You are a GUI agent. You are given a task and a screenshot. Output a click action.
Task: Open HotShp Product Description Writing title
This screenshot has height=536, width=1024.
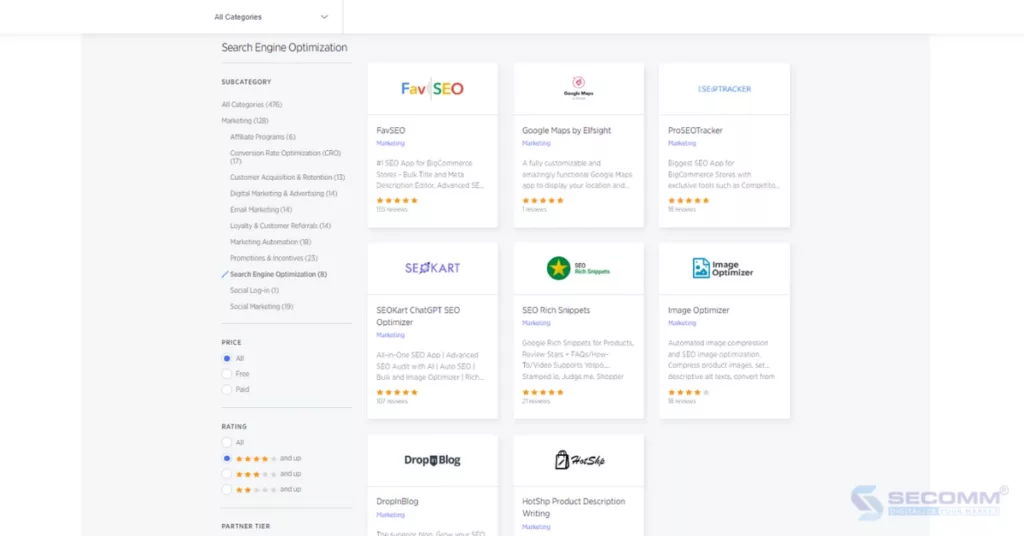coord(573,507)
